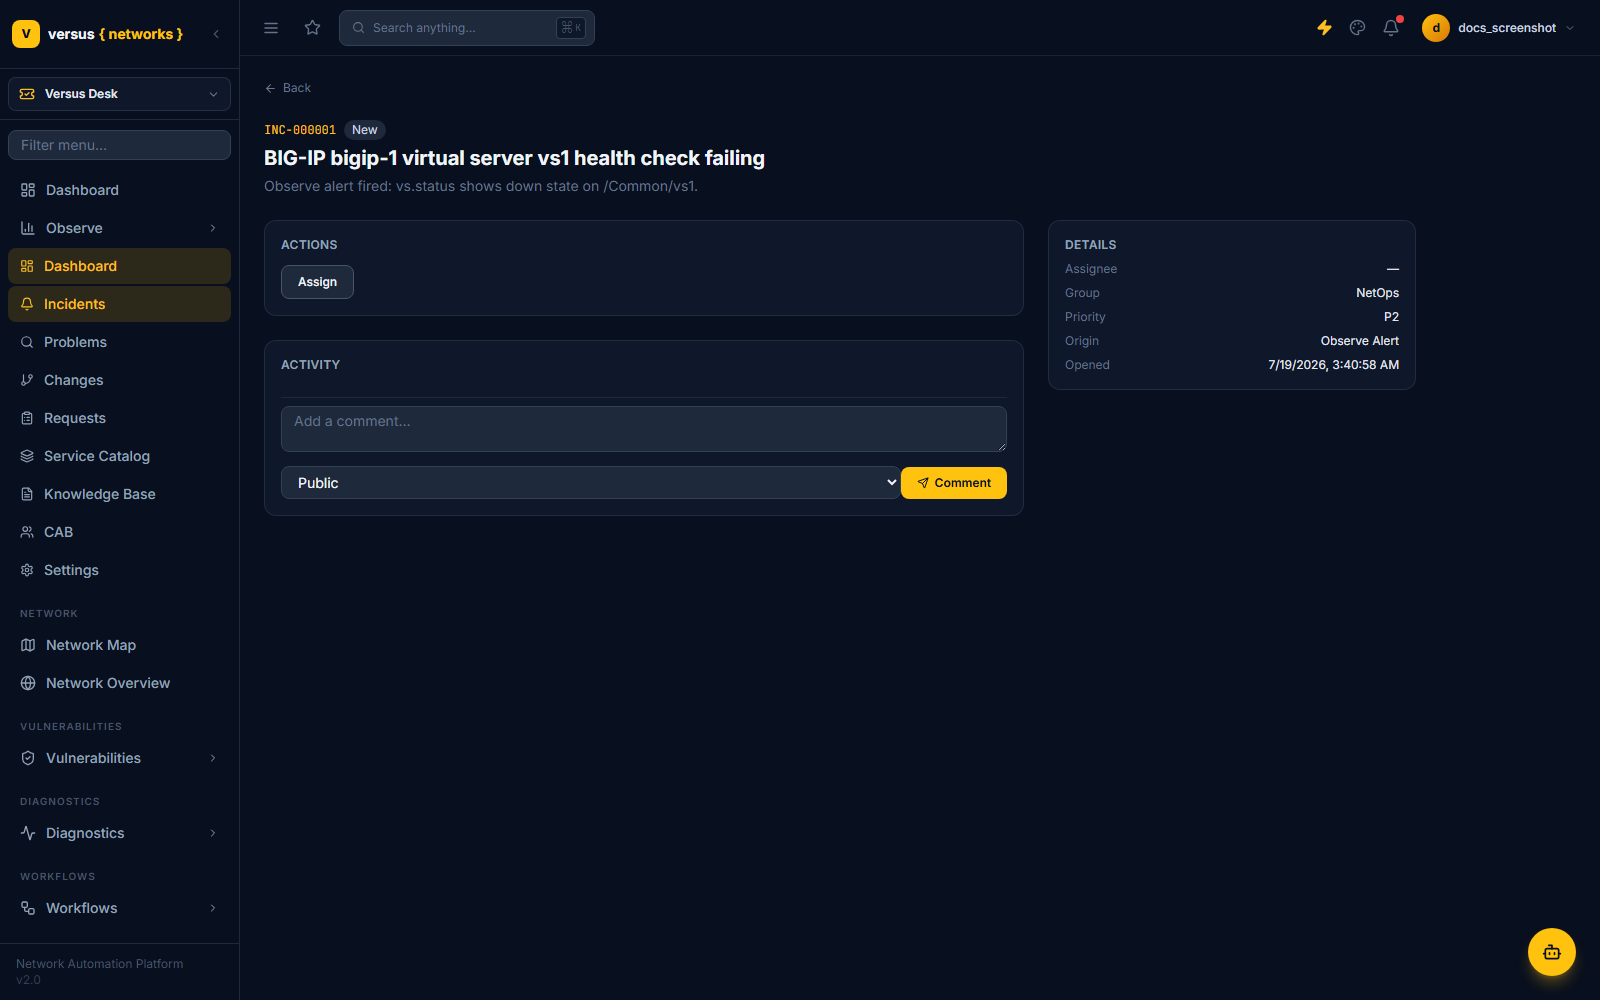
Task: Go Back to the previous page
Action: [288, 88]
